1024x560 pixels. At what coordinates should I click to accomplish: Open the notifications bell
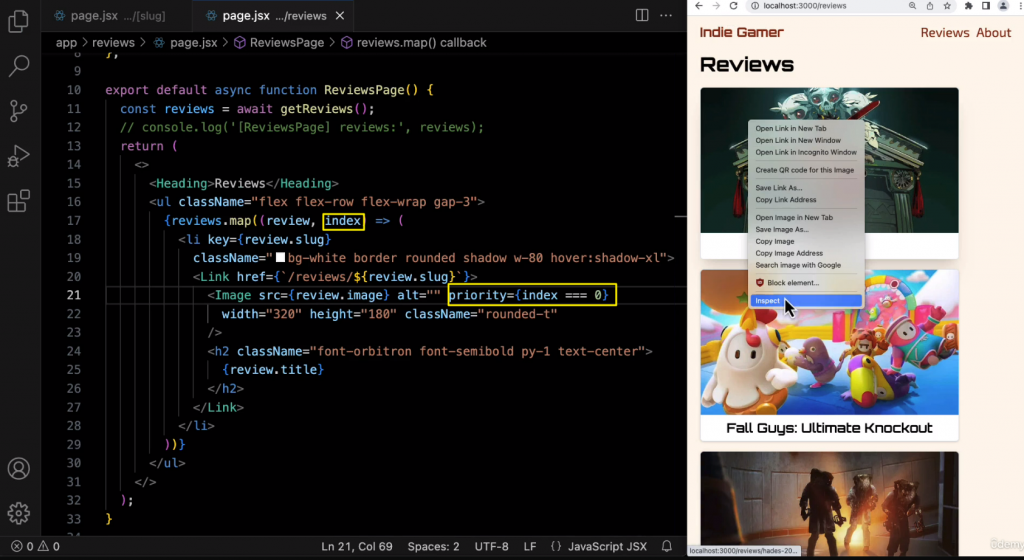point(667,546)
